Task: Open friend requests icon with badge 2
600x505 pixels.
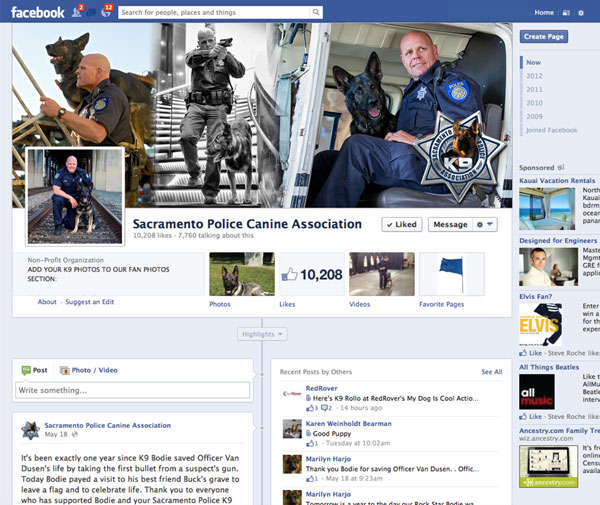Action: pos(77,11)
